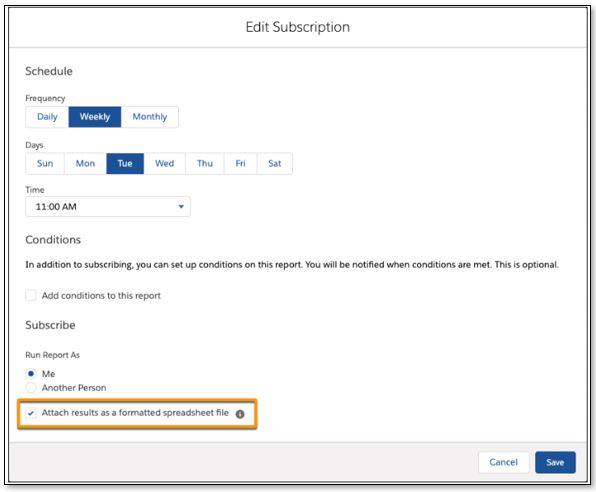Uncheck Attach results as formatted spreadsheet file
The height and width of the screenshot is (492, 596).
(x=31, y=413)
